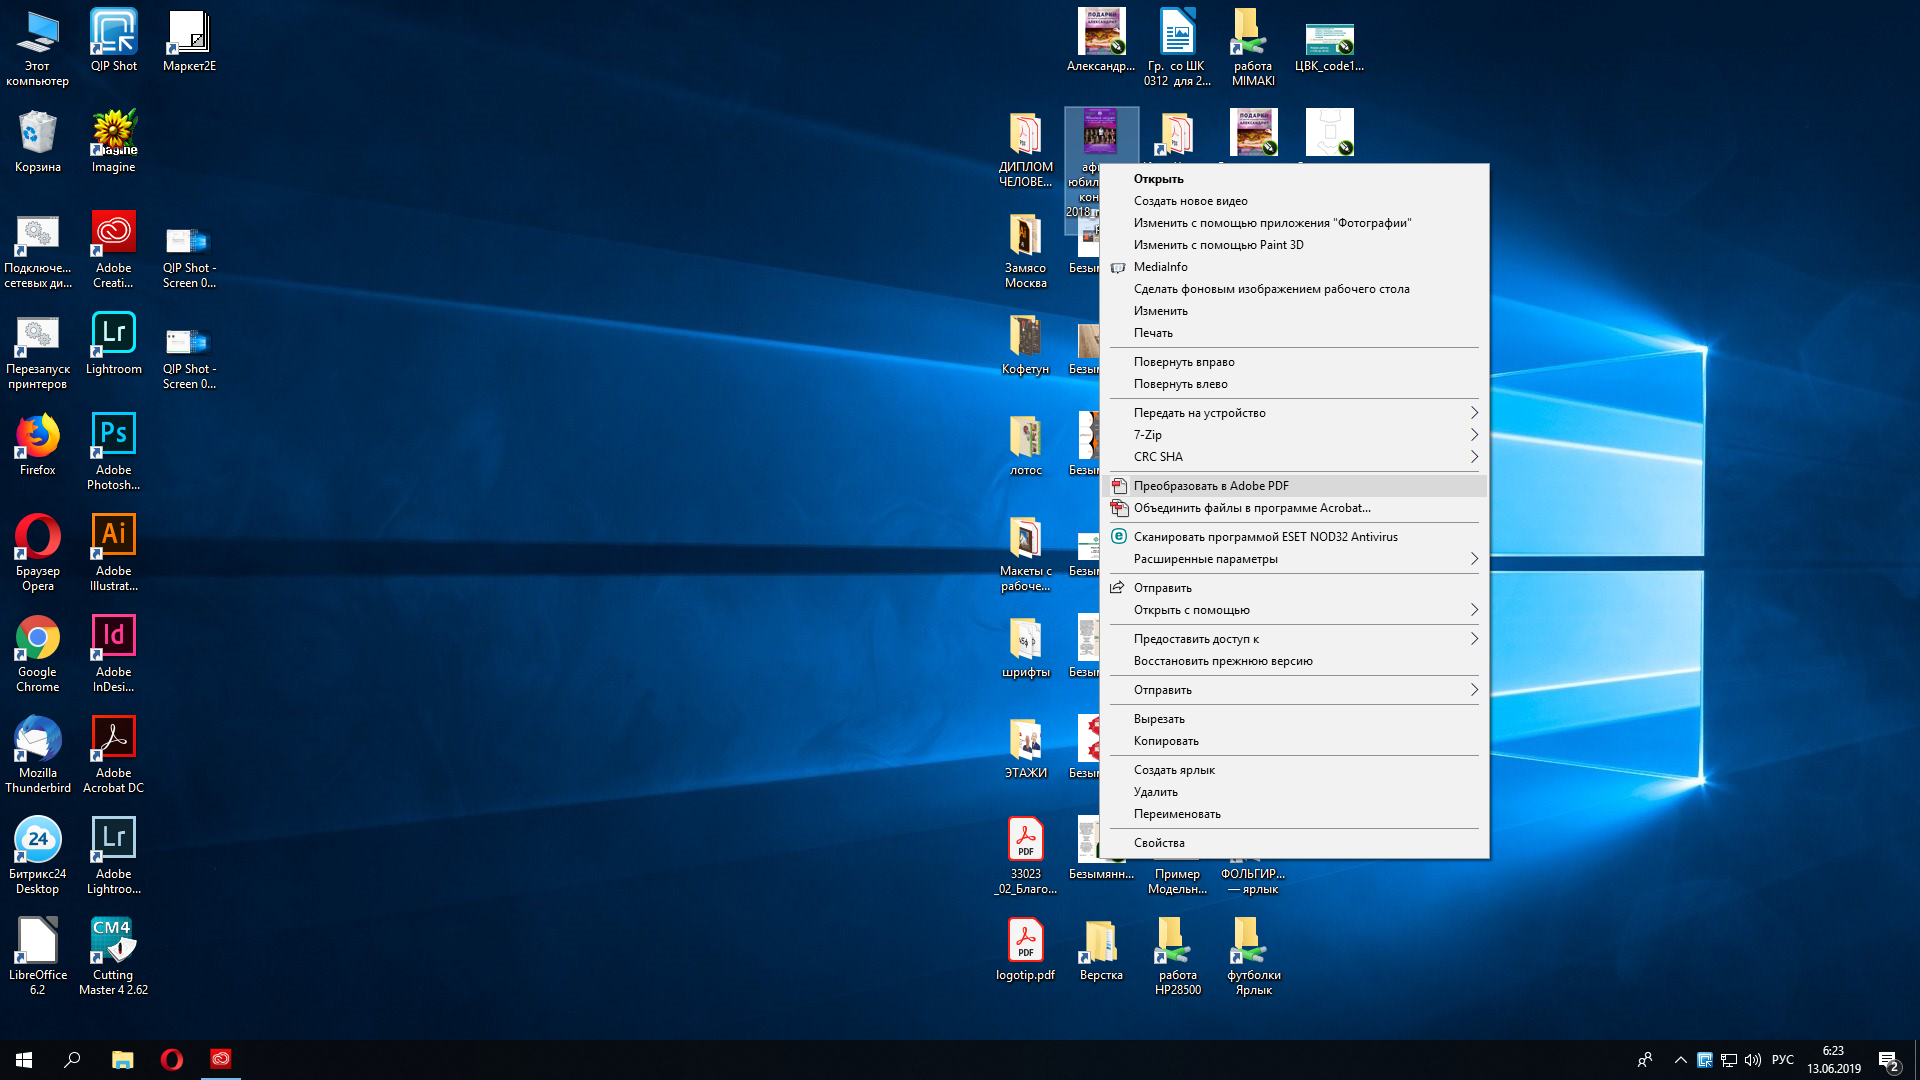Image resolution: width=1920 pixels, height=1080 pixels.
Task: Open Opera from the taskbar
Action: point(171,1059)
